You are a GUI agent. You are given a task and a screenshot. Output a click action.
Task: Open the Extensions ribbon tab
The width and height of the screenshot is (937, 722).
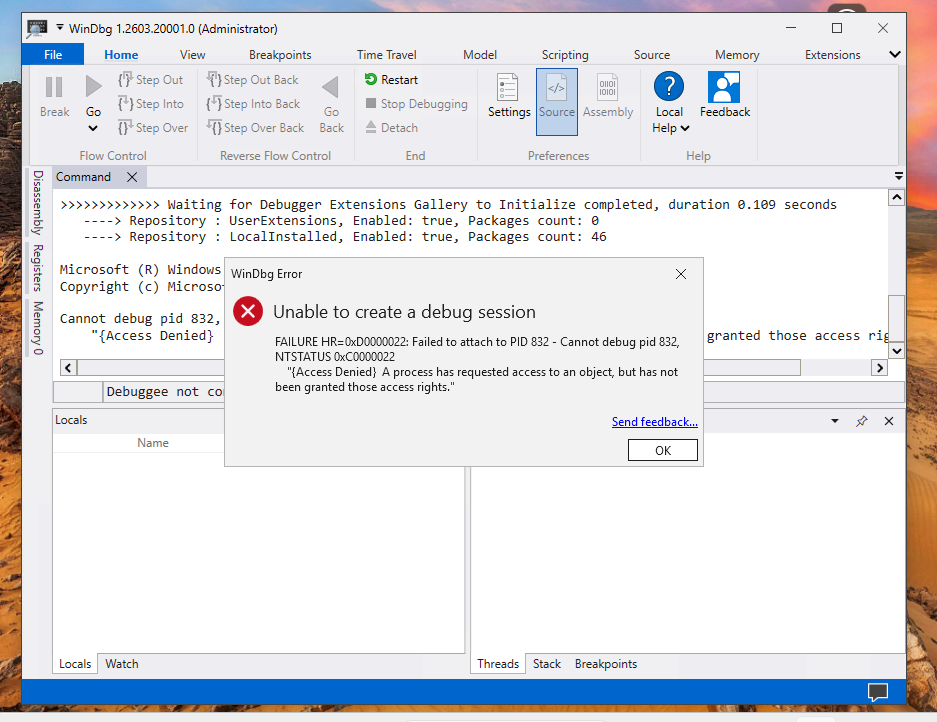pyautogui.click(x=832, y=54)
